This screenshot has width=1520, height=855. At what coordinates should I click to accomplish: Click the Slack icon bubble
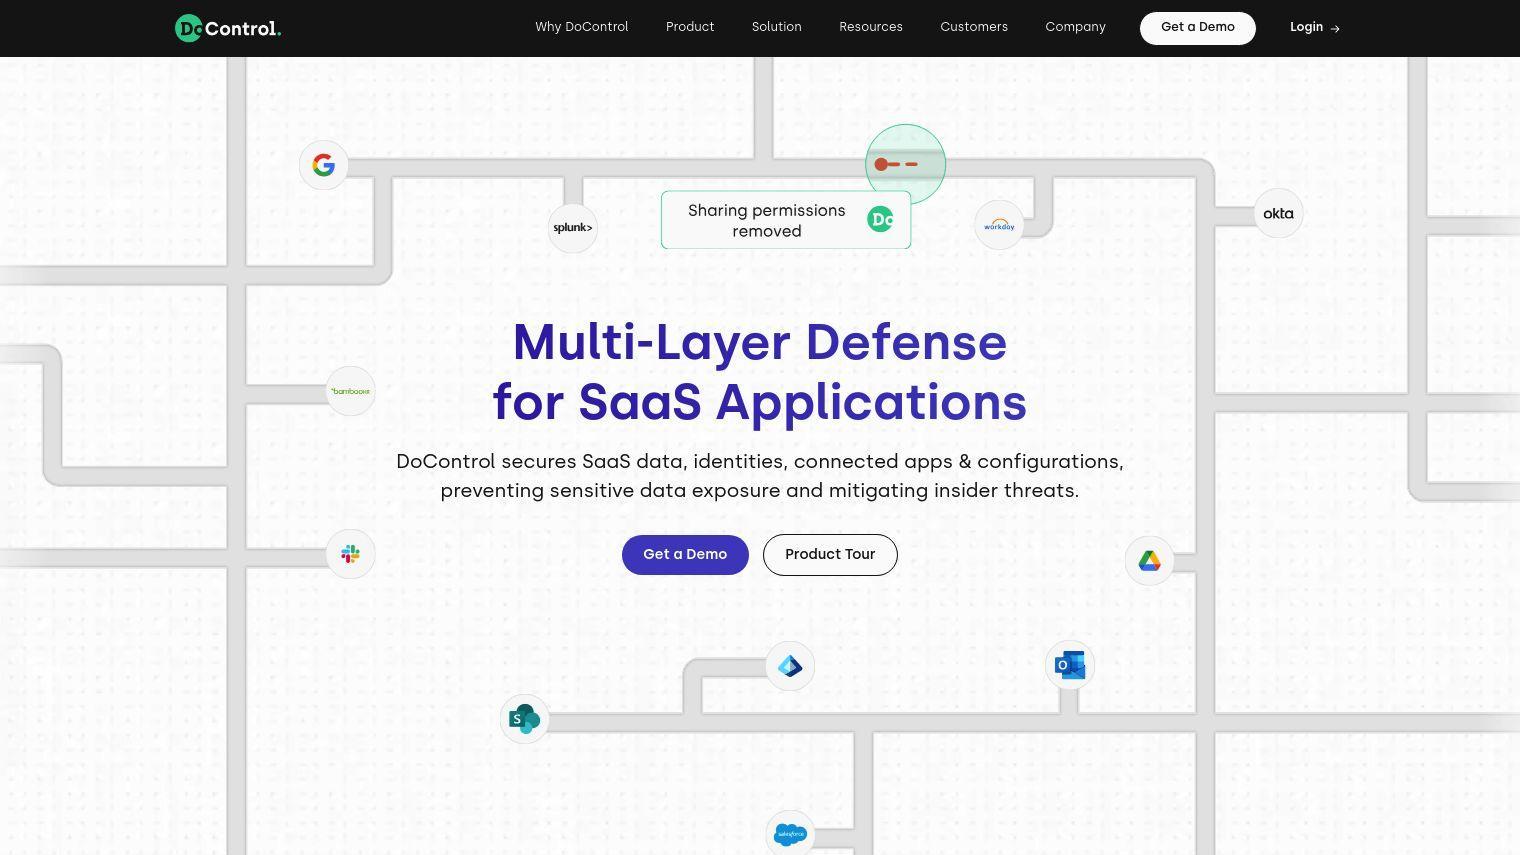click(351, 554)
